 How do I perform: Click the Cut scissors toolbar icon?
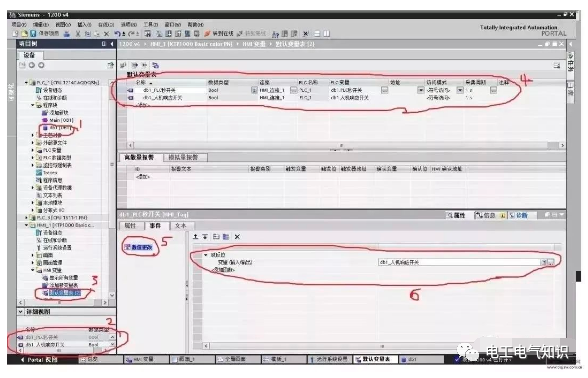click(78, 34)
